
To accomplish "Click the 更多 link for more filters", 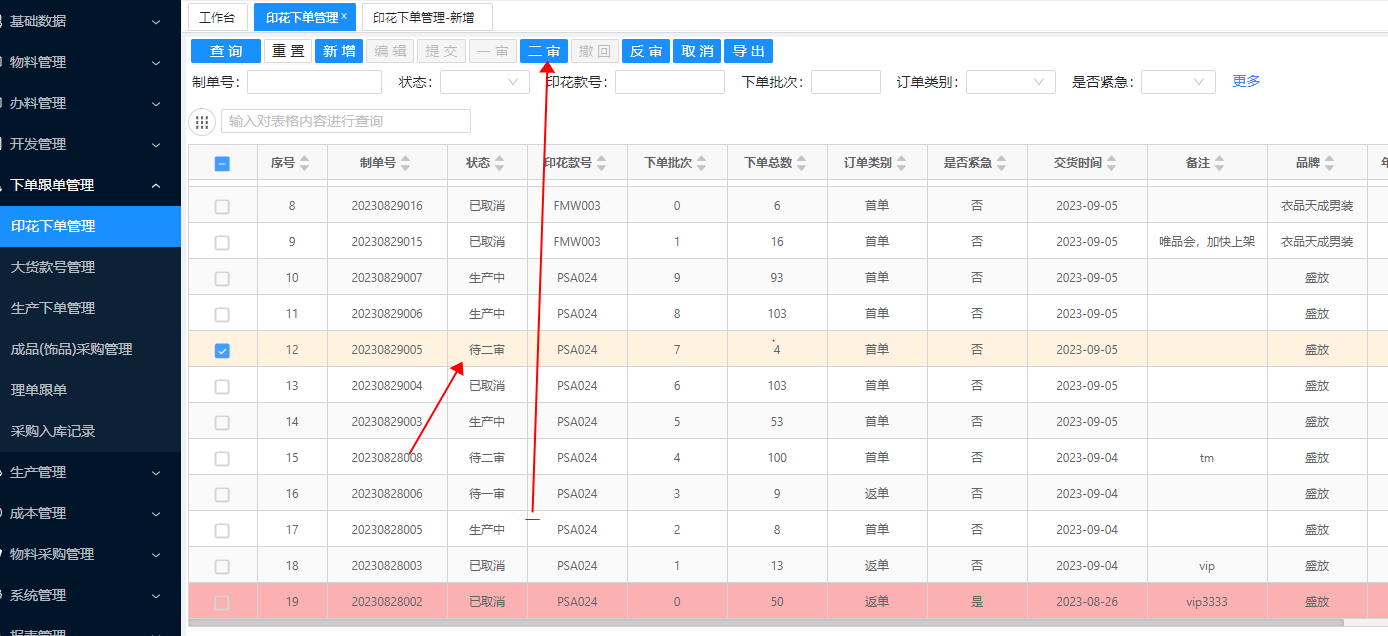I will tap(1246, 82).
